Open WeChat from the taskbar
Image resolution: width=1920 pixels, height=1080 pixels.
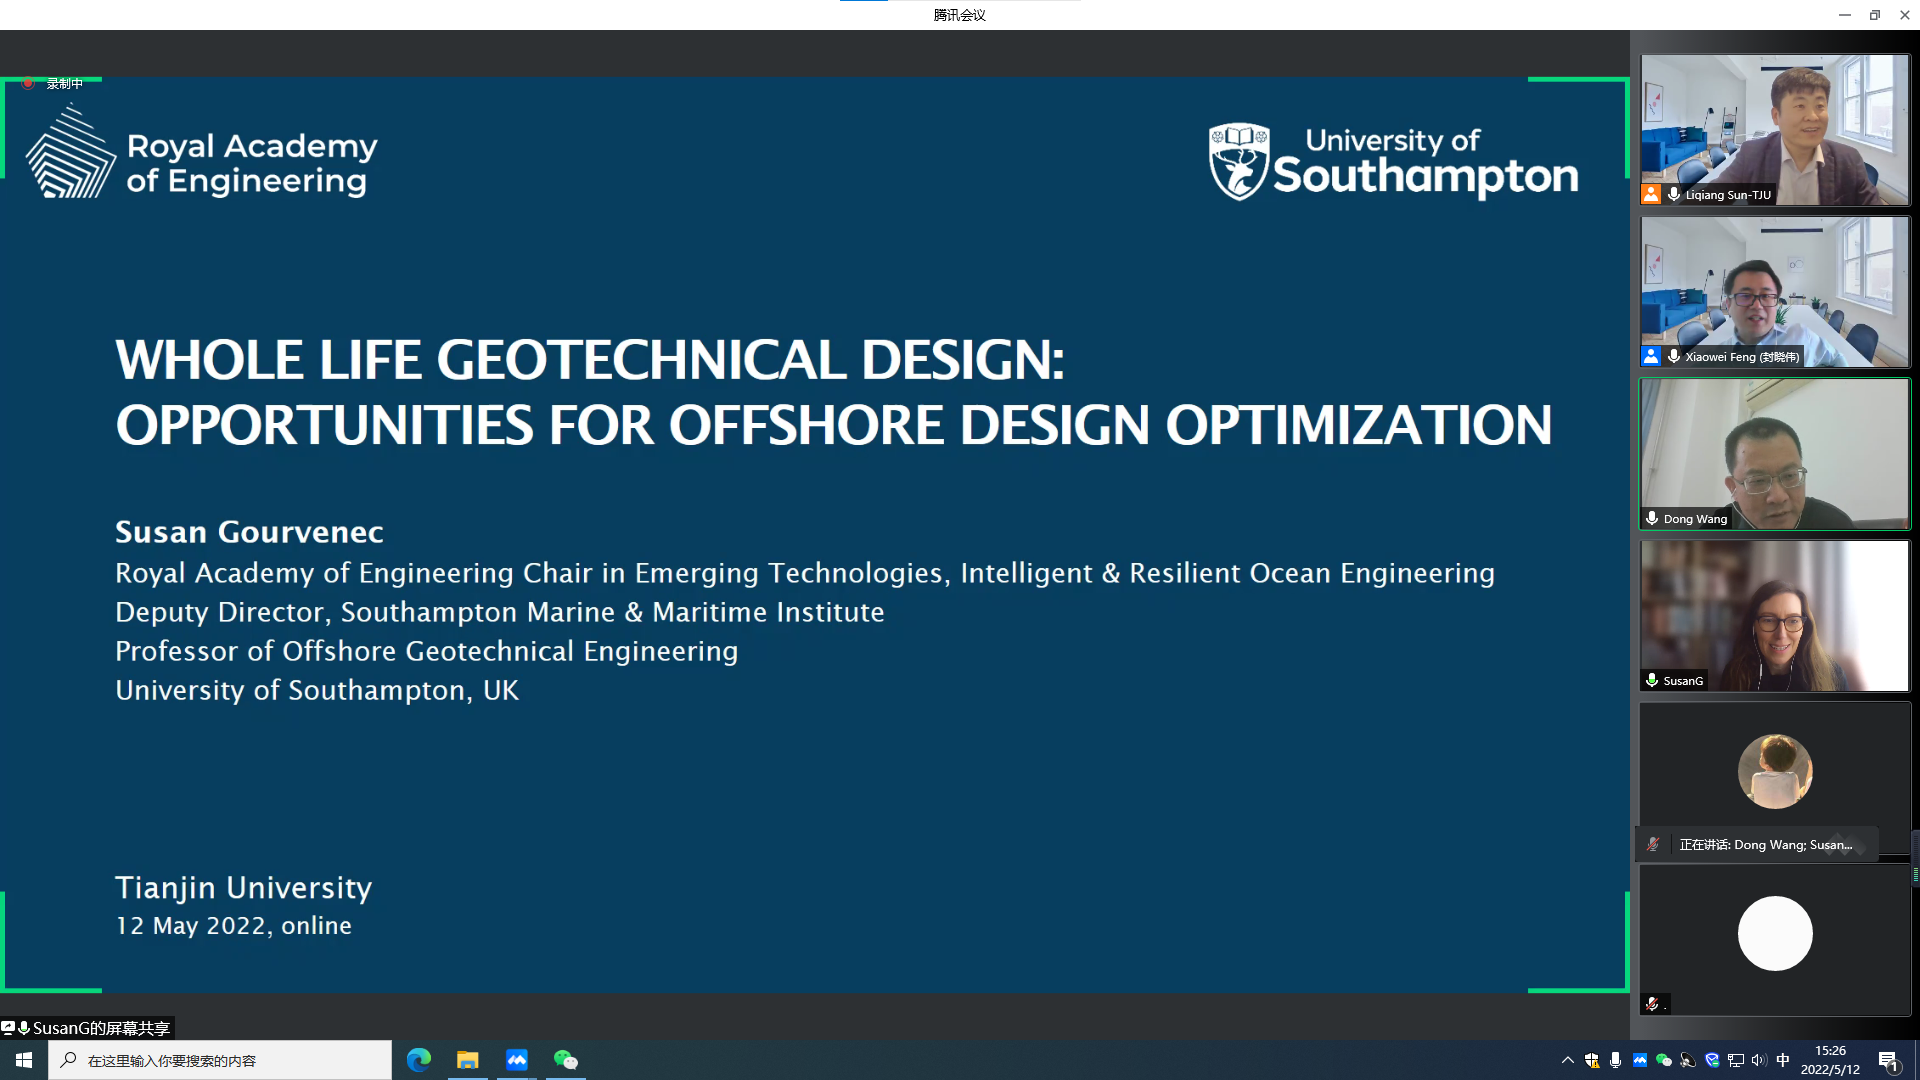[x=566, y=1060]
